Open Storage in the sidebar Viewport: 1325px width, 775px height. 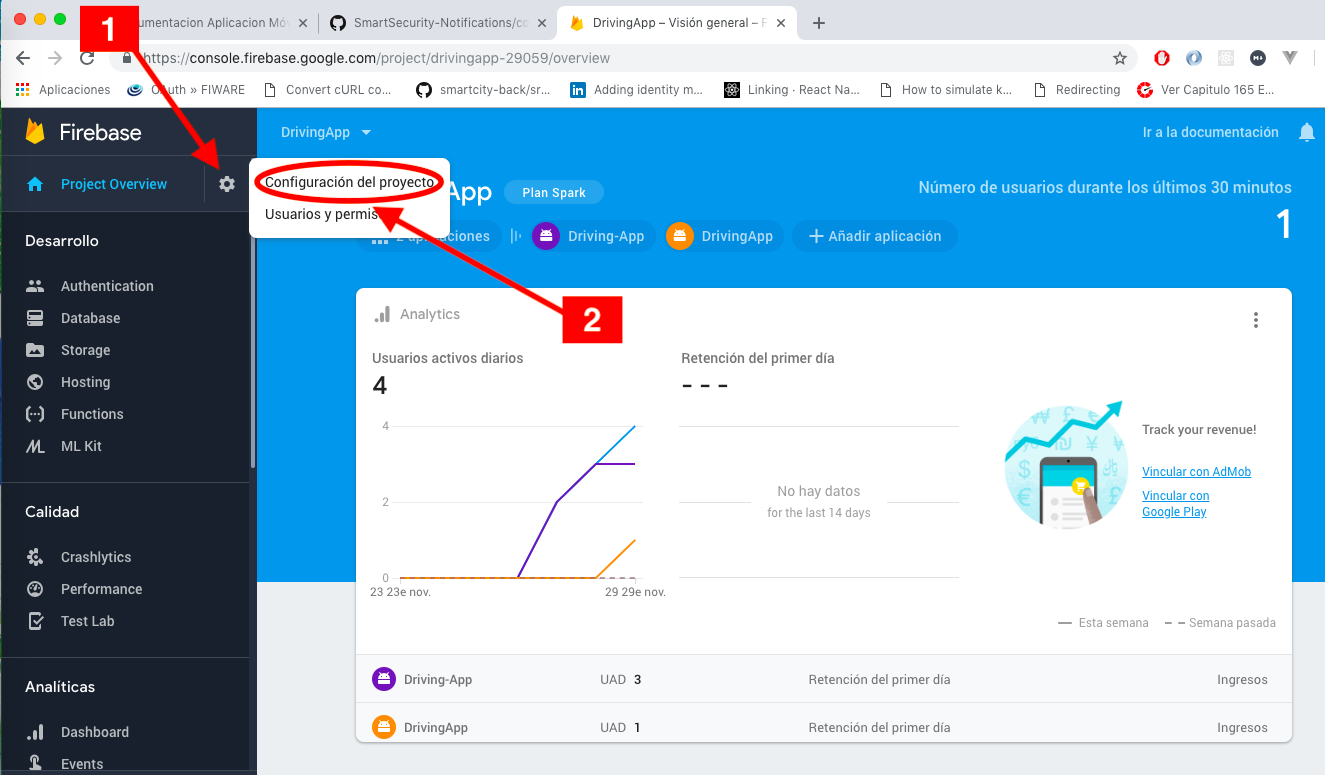pos(85,350)
